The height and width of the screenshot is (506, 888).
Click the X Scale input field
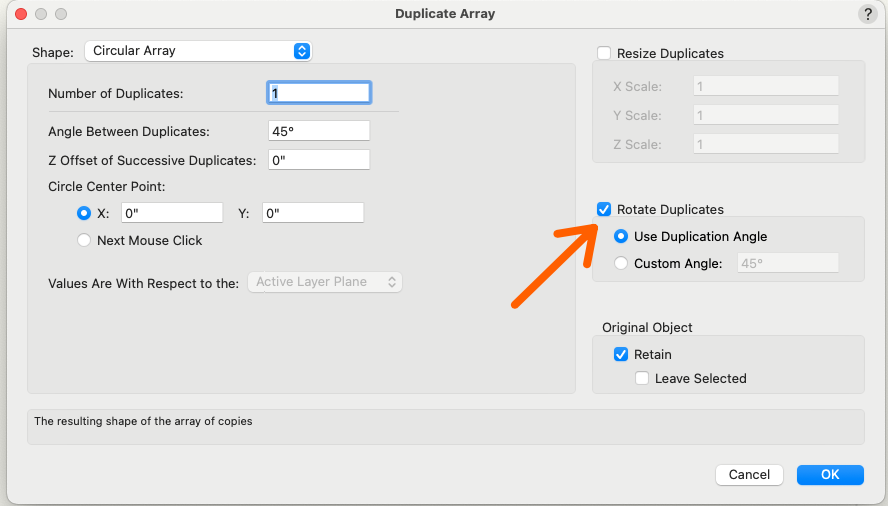(x=765, y=87)
